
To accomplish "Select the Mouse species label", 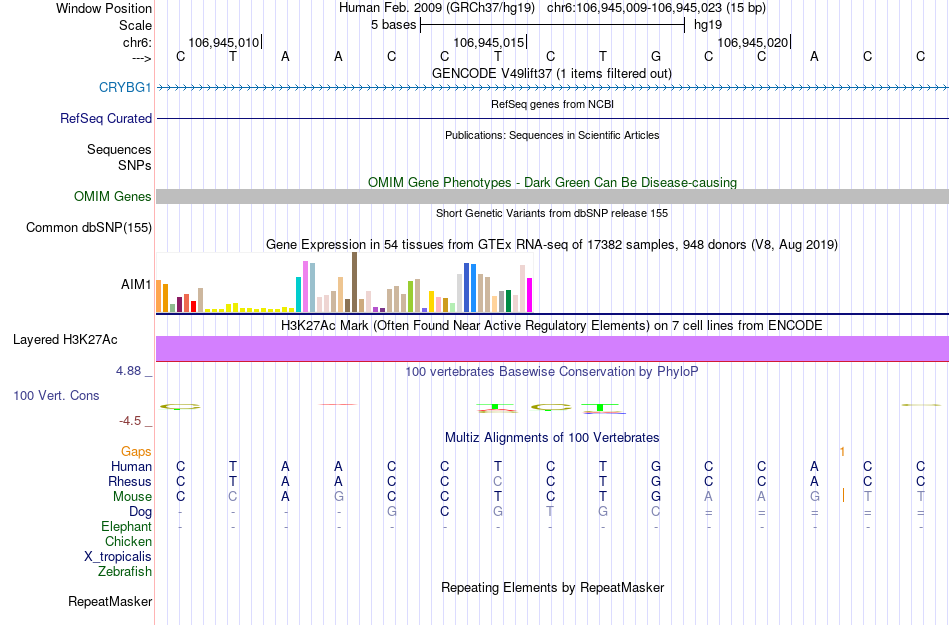I will click(x=132, y=497).
